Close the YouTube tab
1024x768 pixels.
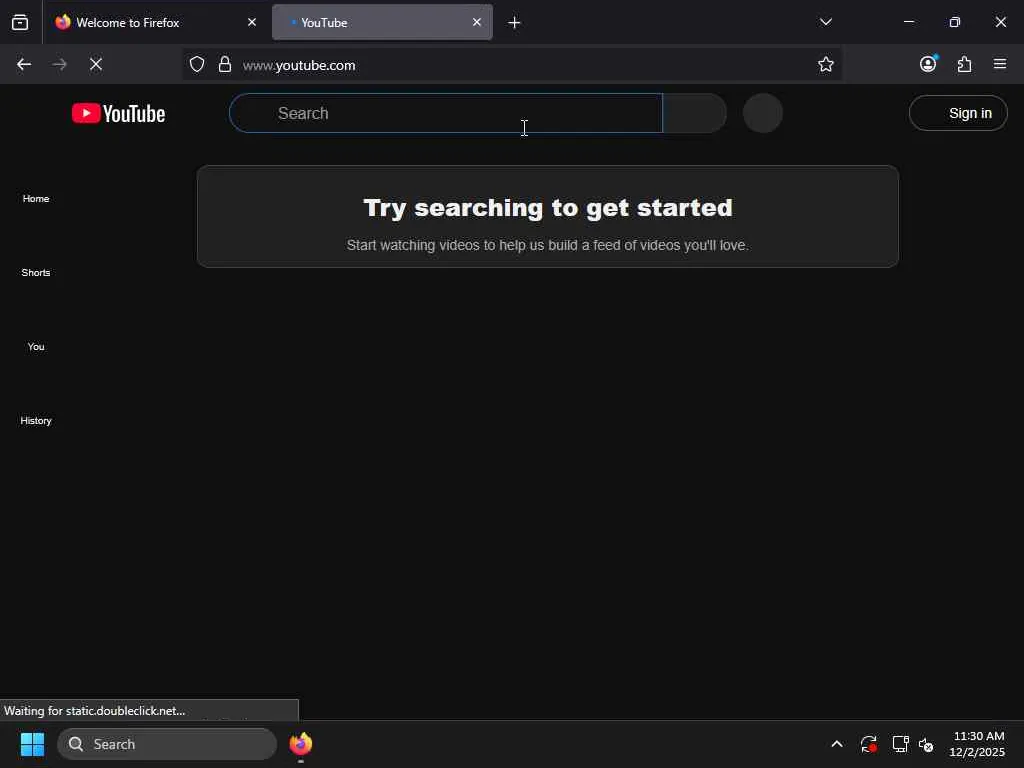point(477,22)
